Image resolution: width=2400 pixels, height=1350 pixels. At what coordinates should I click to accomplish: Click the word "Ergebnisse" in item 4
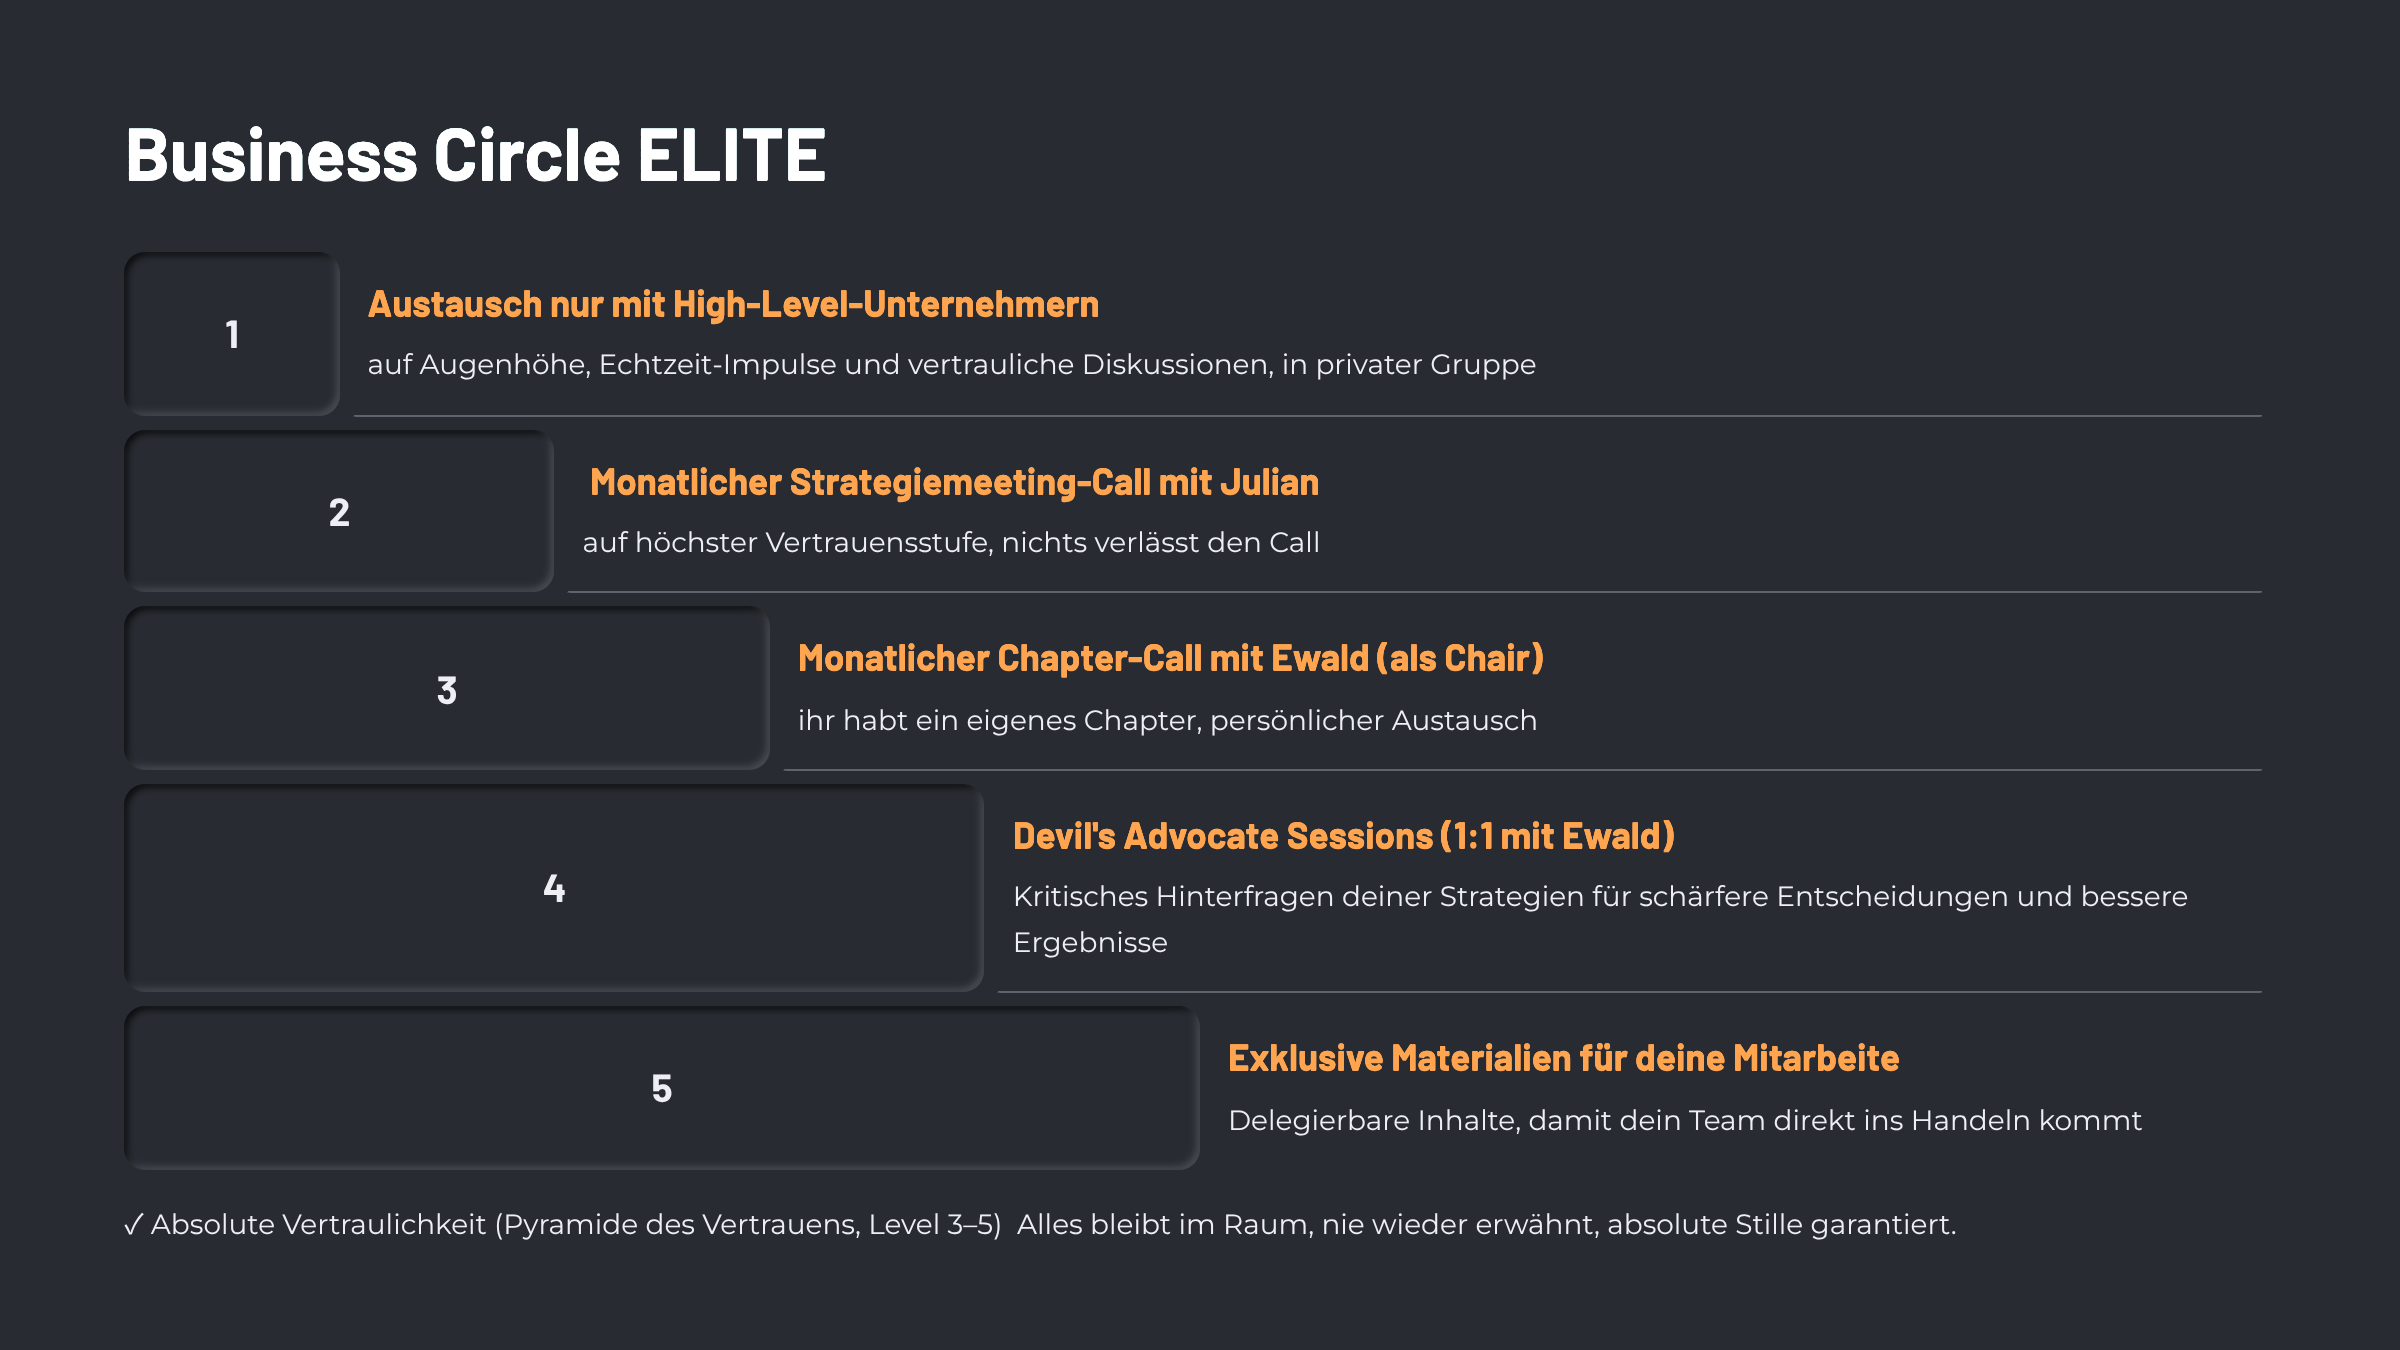pos(1090,942)
